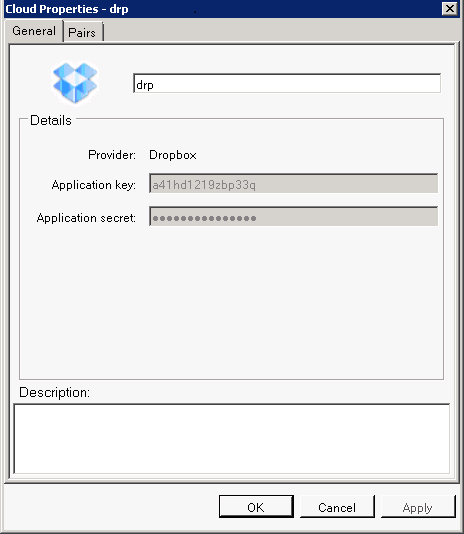Click the Application secret label
This screenshot has height=534, width=464.
(x=86, y=218)
